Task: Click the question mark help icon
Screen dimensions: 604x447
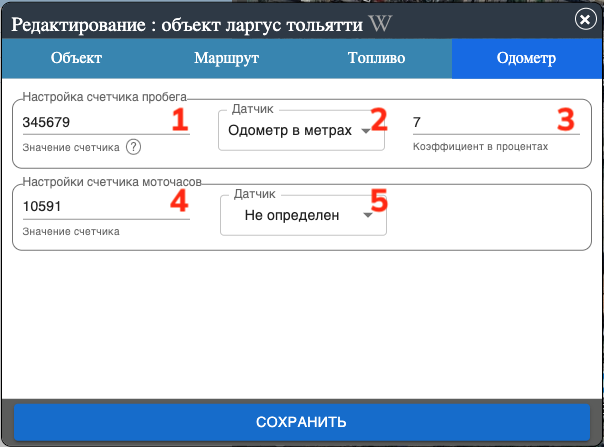Action: pyautogui.click(x=133, y=147)
